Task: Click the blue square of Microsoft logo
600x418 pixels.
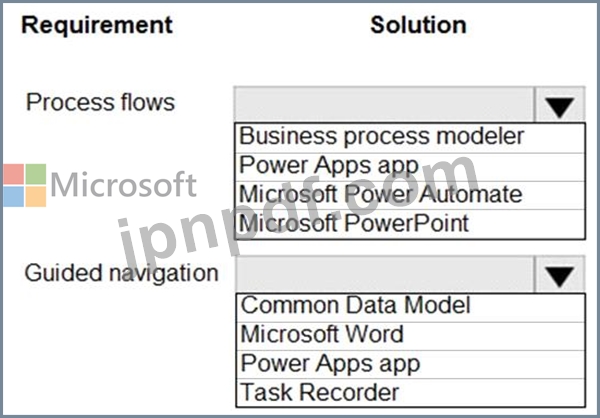Action: (14, 196)
